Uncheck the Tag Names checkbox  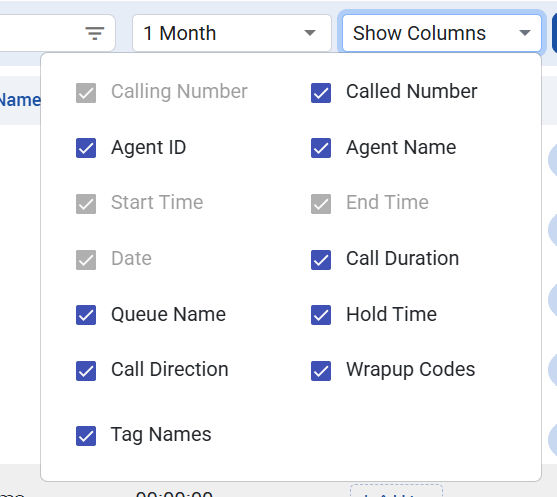(86, 436)
